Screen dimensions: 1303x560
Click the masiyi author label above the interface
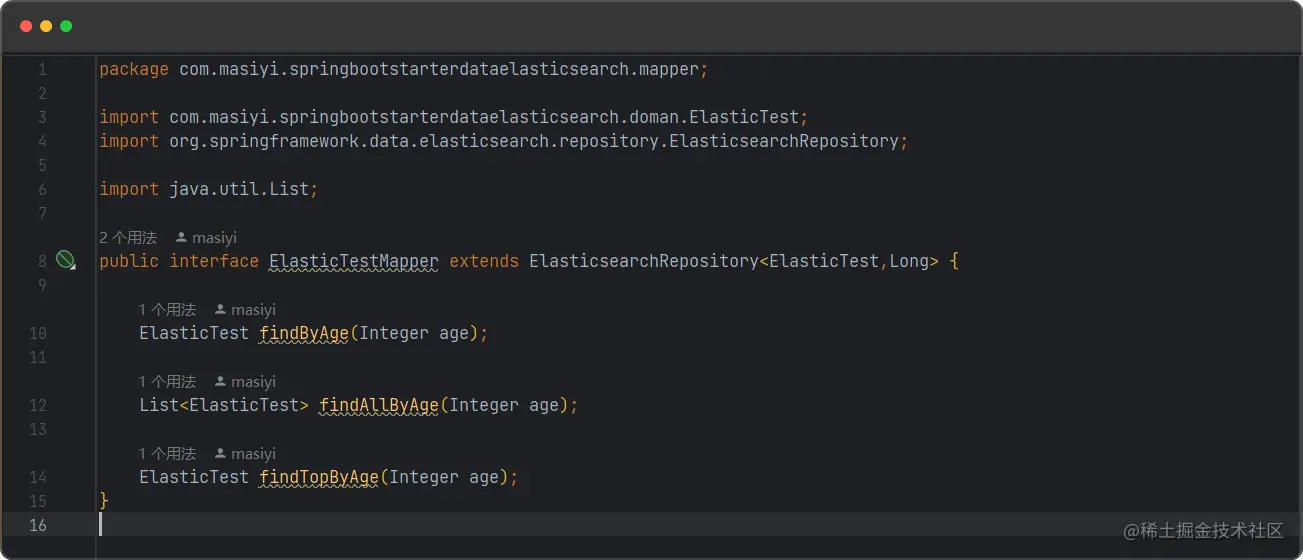click(214, 238)
